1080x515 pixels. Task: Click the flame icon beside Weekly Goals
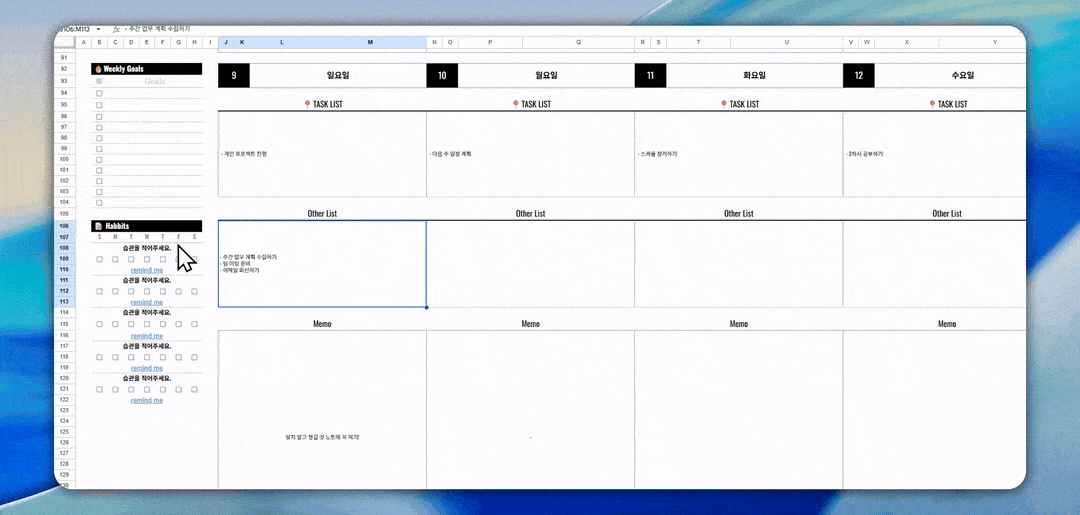(x=98, y=69)
